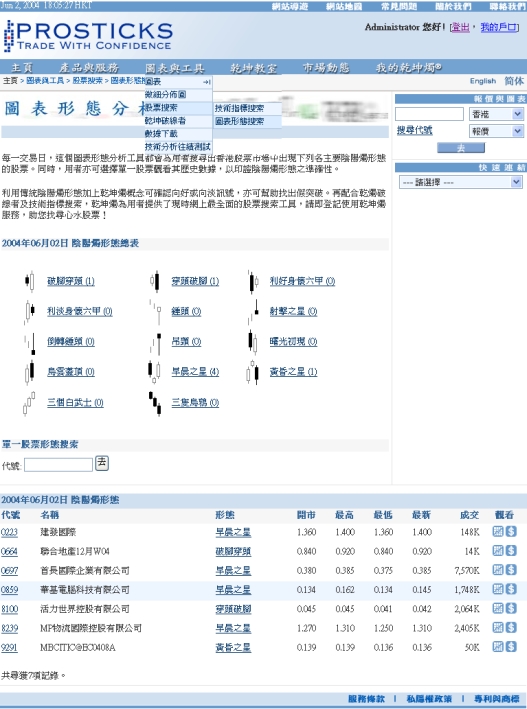Click 去 button beside 代號 field
527x709 pixels.
click(x=102, y=463)
